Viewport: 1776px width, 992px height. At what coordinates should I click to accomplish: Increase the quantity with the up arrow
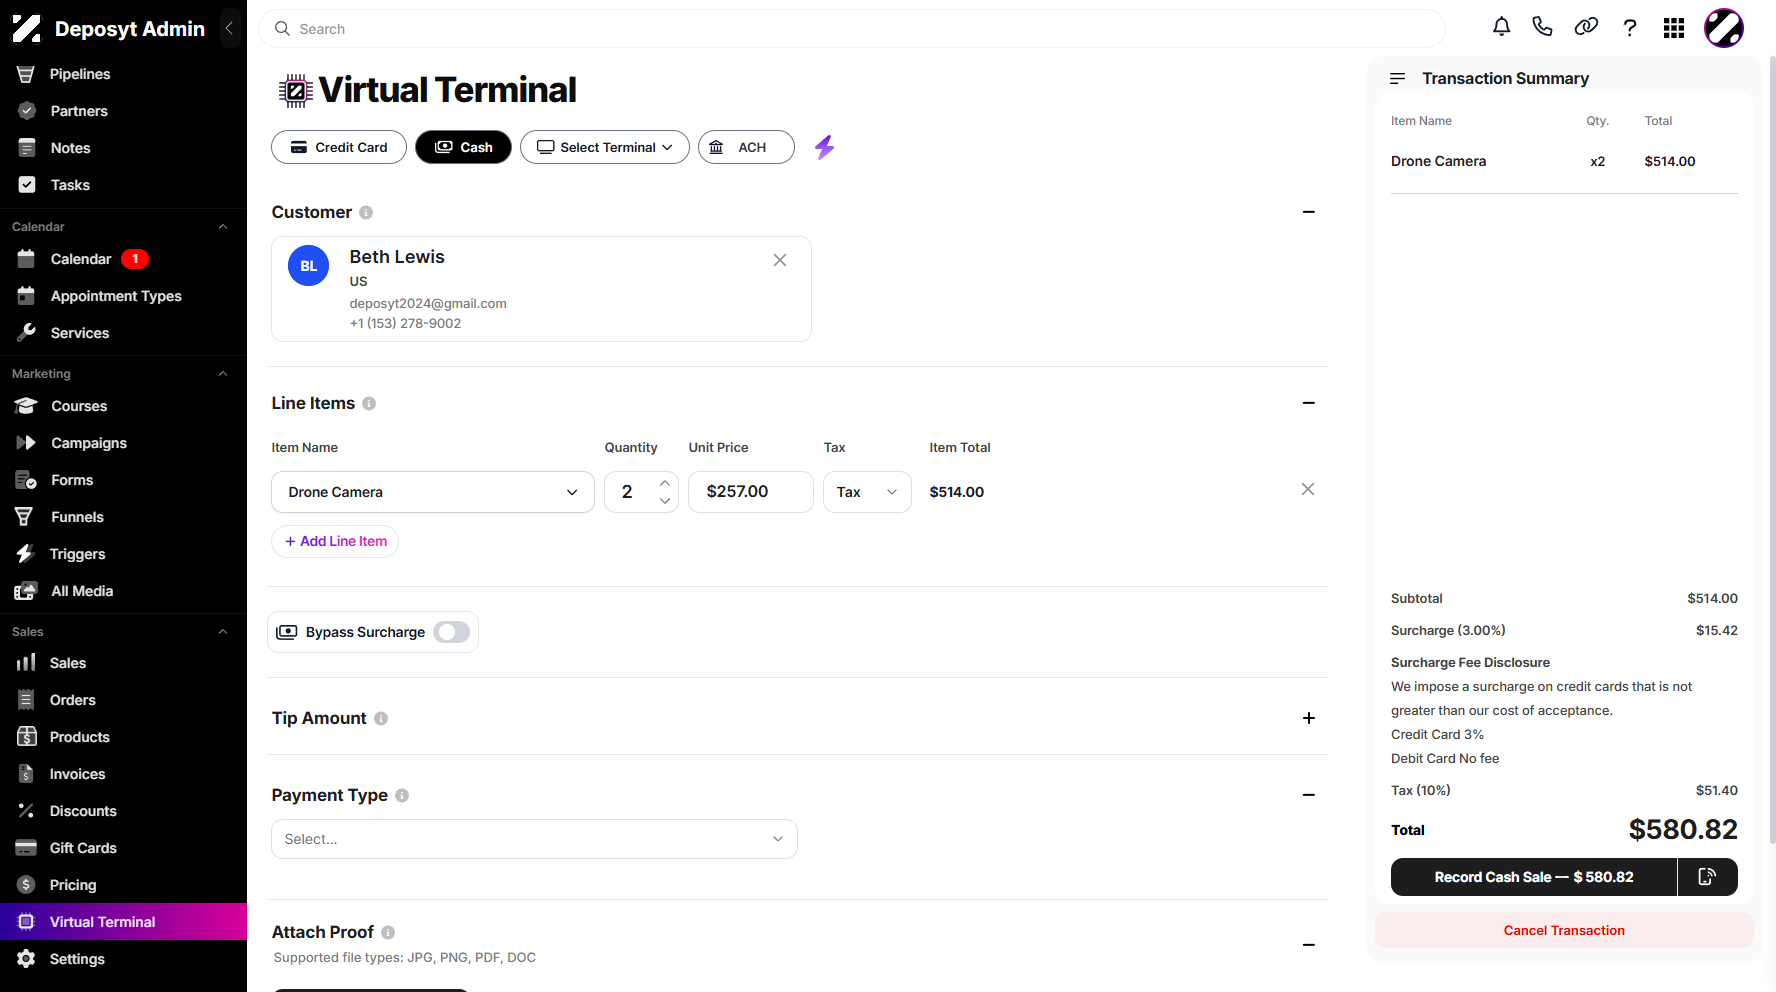pos(665,483)
